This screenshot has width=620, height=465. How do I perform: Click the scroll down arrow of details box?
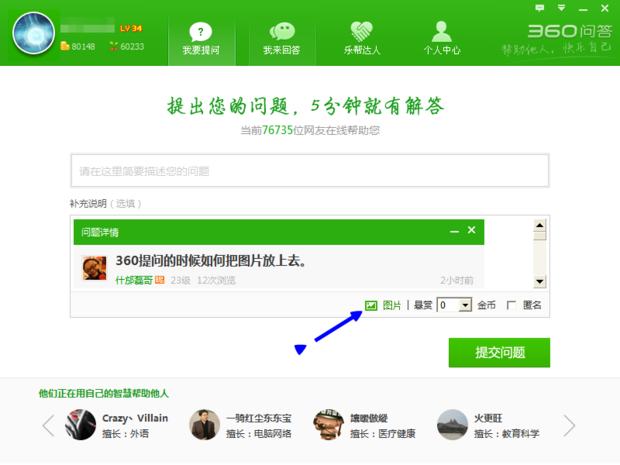pos(540,282)
